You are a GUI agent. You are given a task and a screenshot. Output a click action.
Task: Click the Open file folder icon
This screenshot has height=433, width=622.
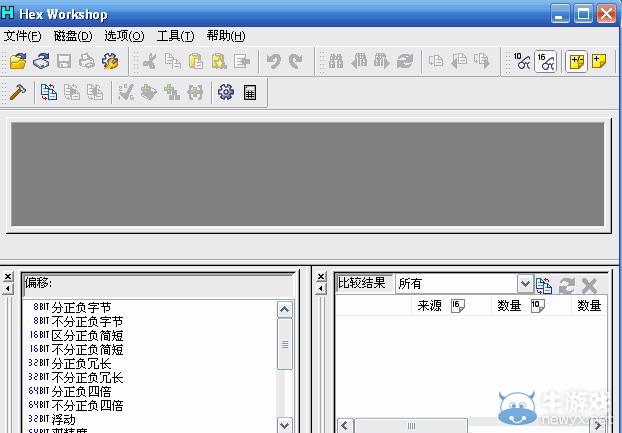[x=18, y=61]
